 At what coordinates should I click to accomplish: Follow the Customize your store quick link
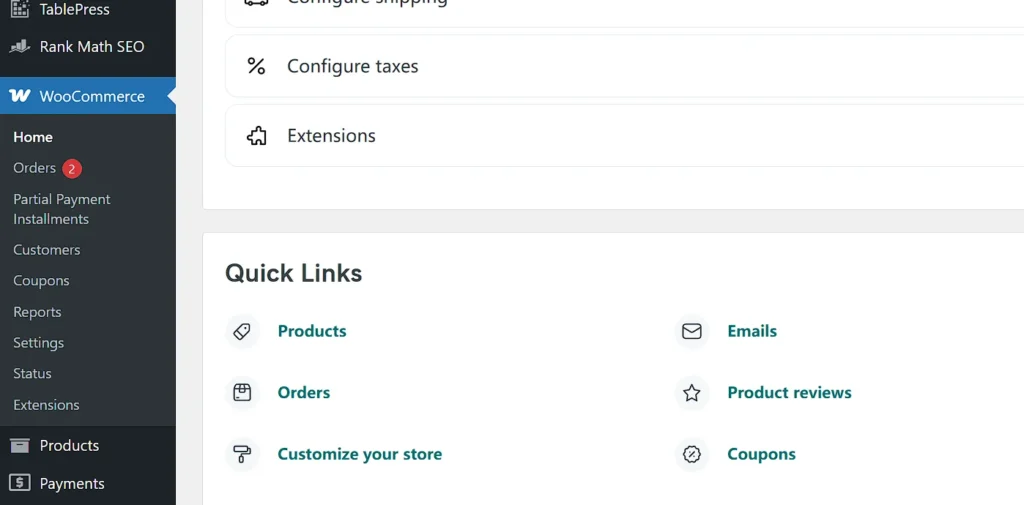click(360, 454)
